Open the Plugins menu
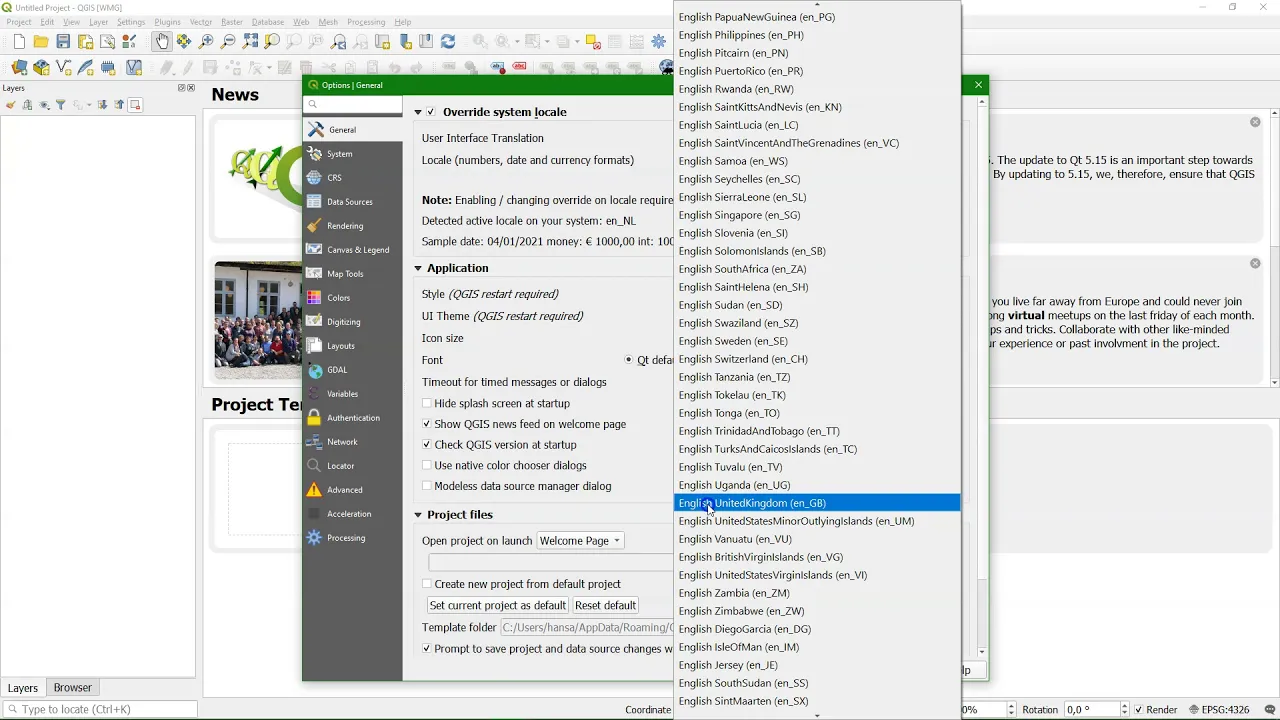This screenshot has width=1280, height=720. (168, 22)
